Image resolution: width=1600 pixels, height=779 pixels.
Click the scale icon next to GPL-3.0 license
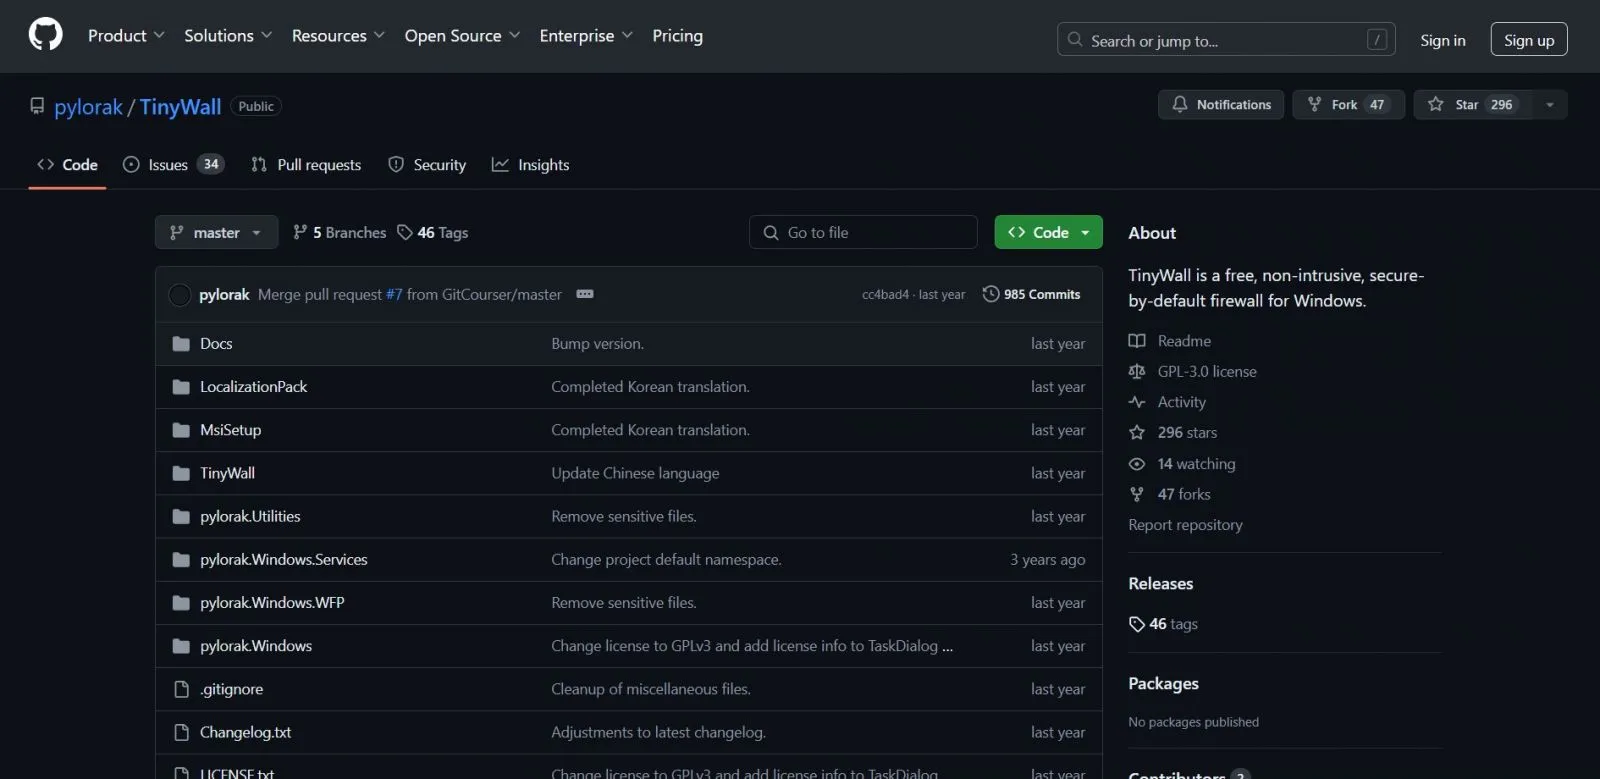pos(1137,372)
